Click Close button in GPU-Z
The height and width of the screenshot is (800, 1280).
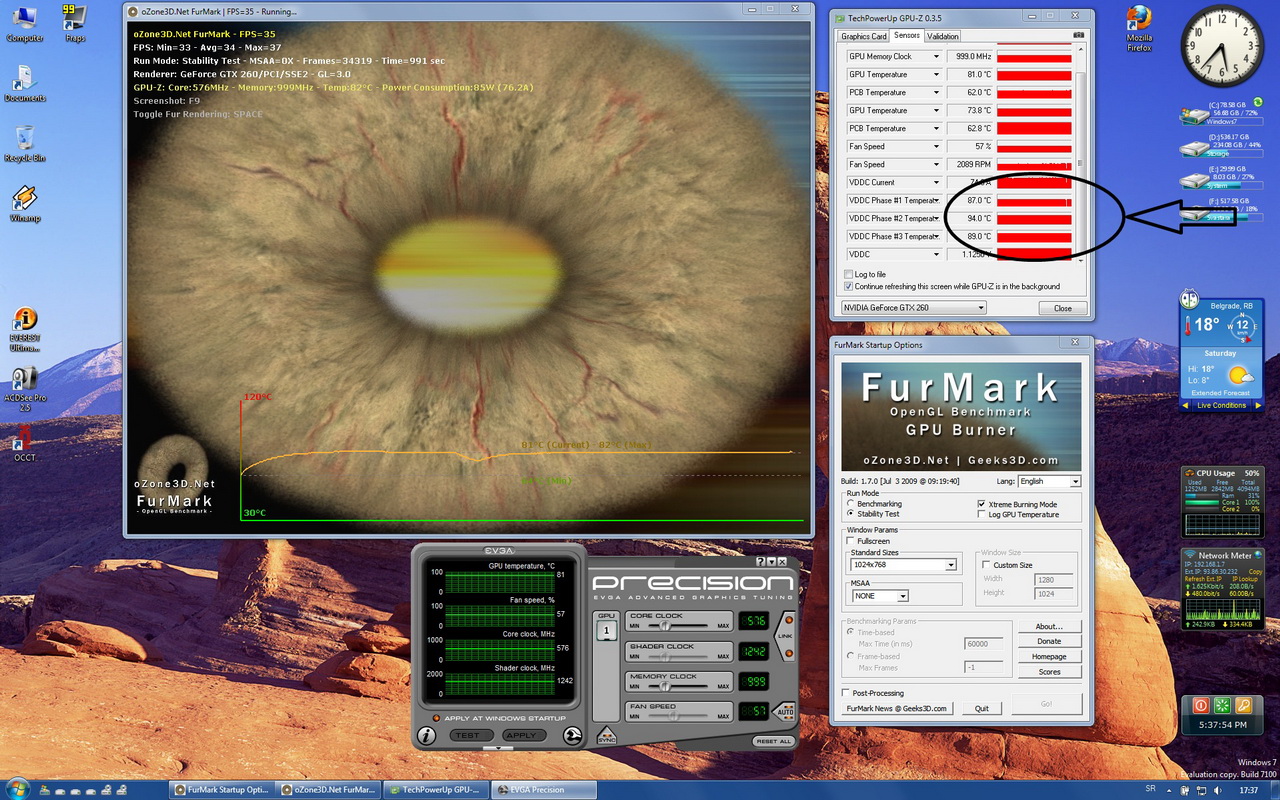(1063, 308)
